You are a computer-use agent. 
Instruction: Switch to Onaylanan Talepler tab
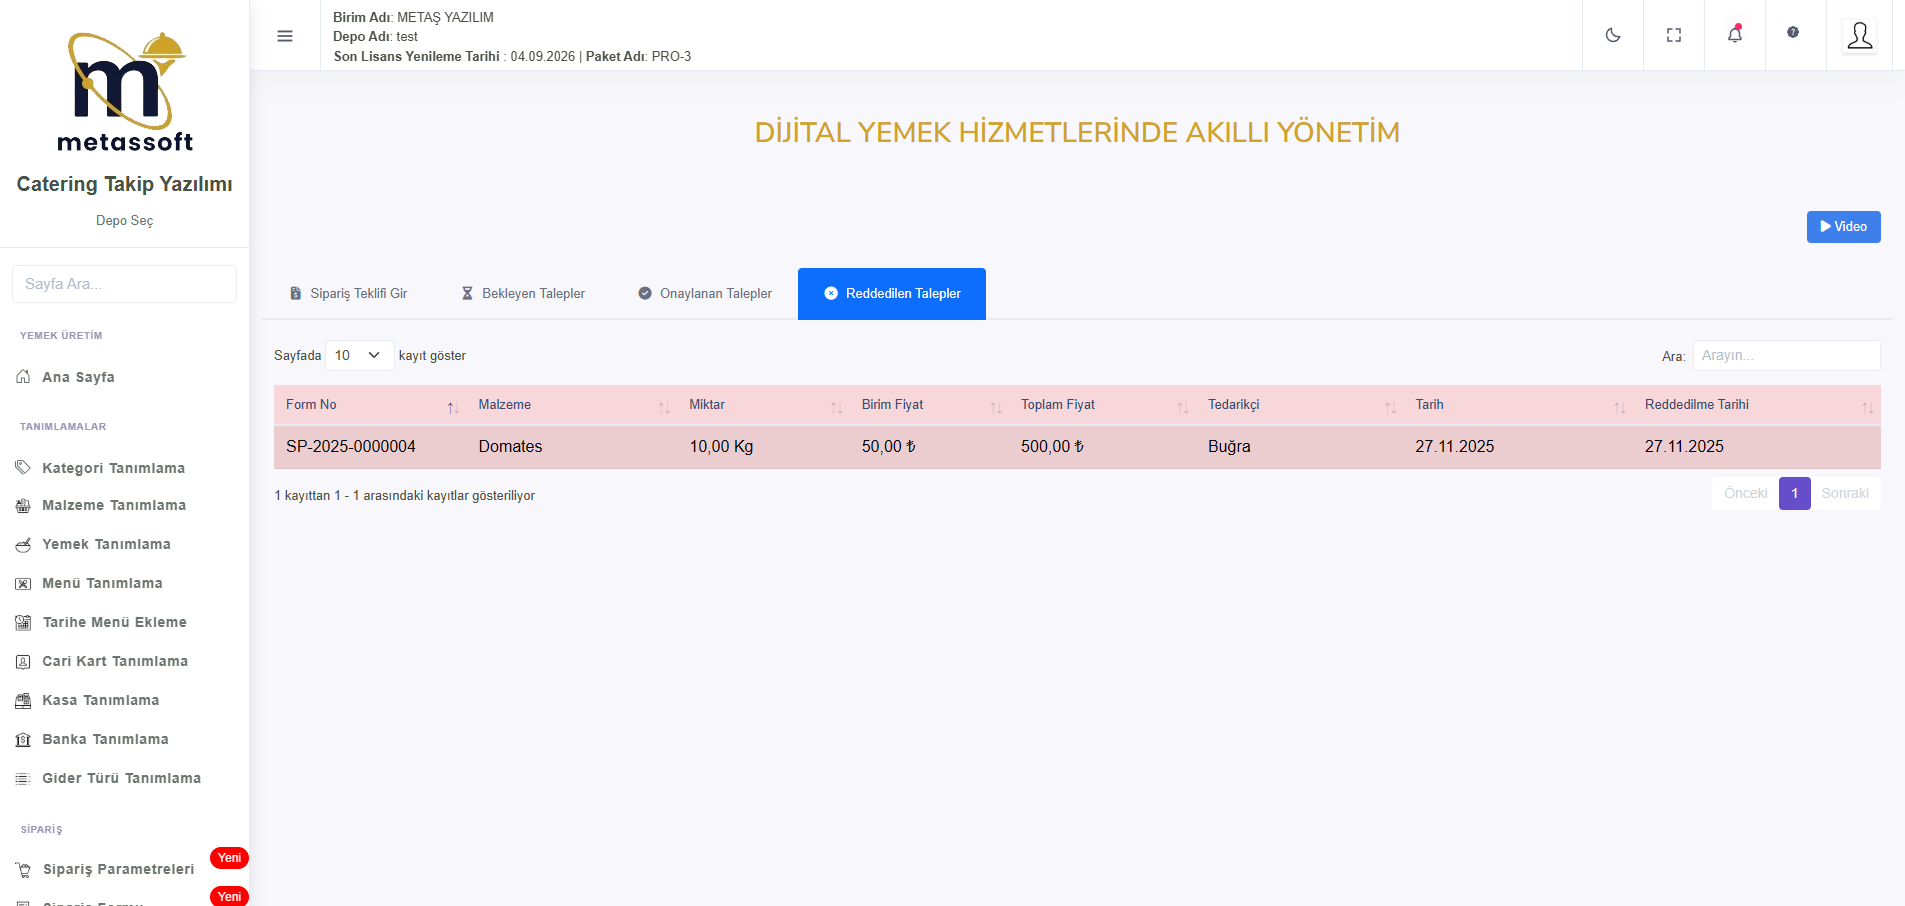705,294
